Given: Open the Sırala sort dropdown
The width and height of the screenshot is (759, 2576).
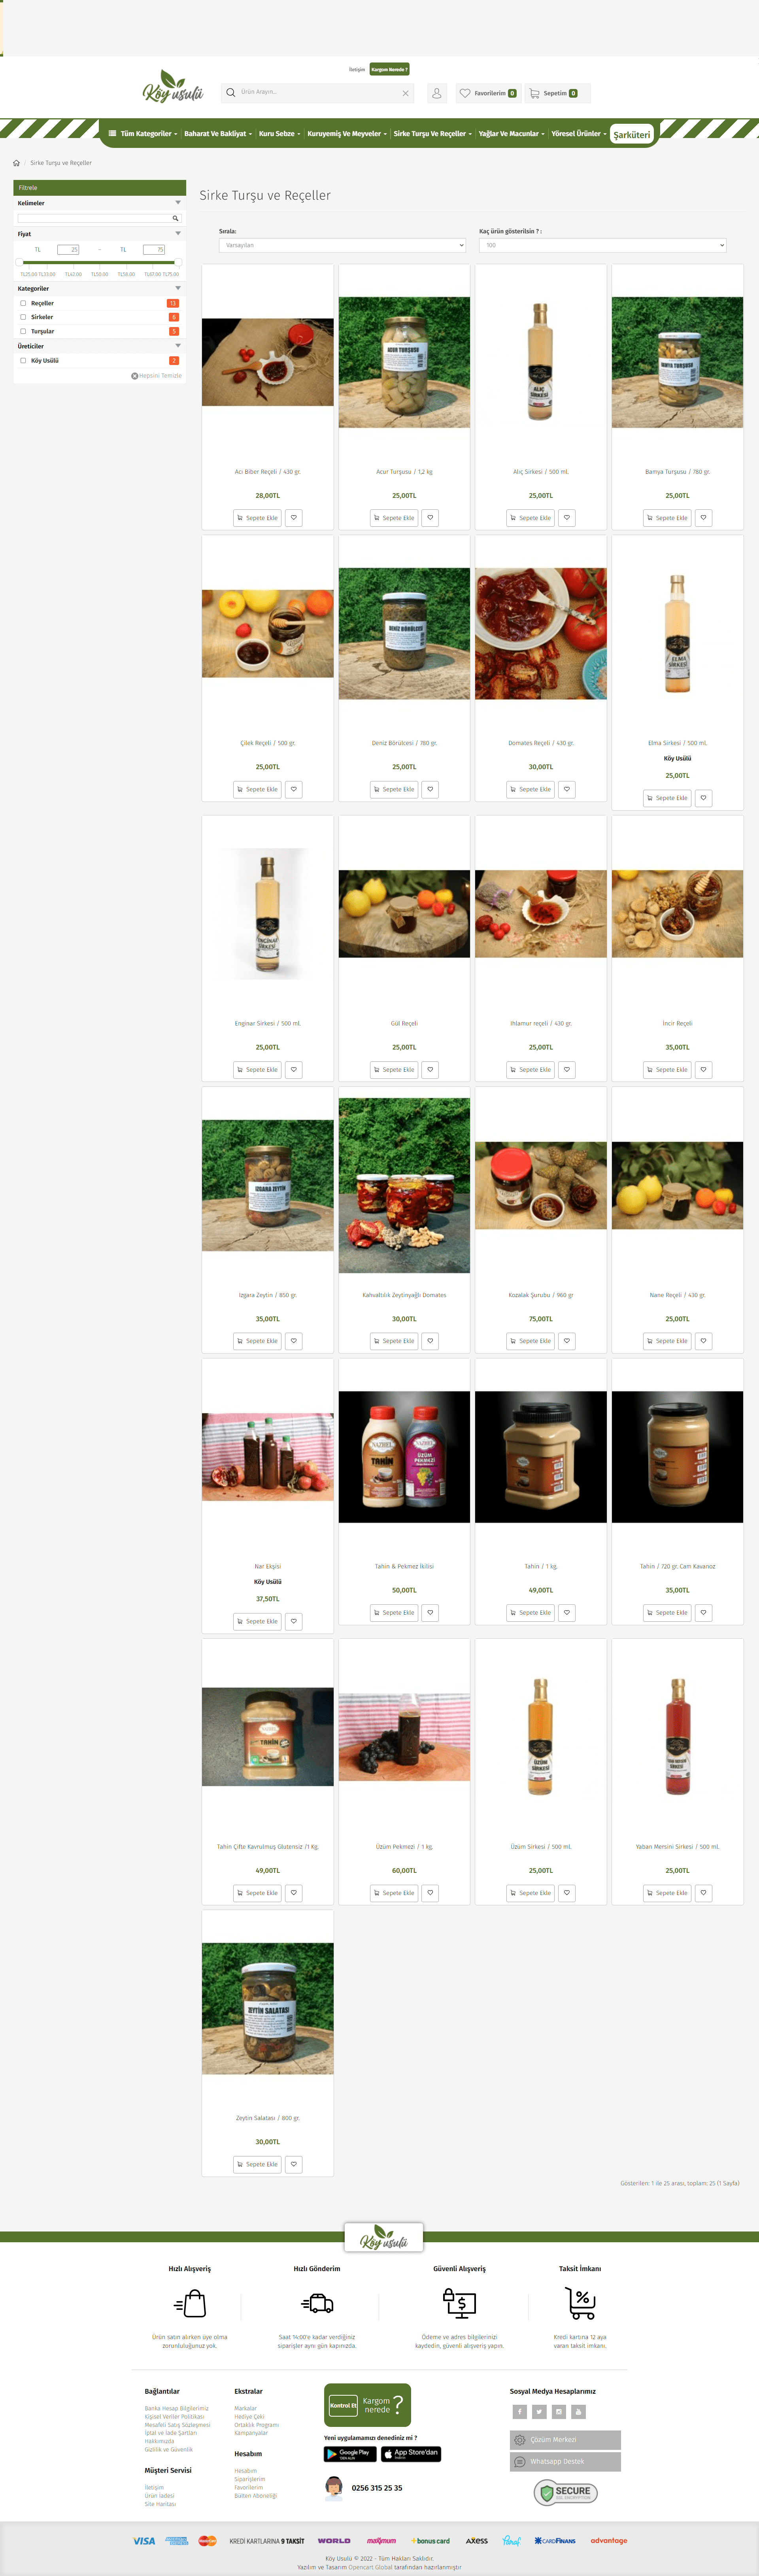Looking at the screenshot, I should (342, 245).
